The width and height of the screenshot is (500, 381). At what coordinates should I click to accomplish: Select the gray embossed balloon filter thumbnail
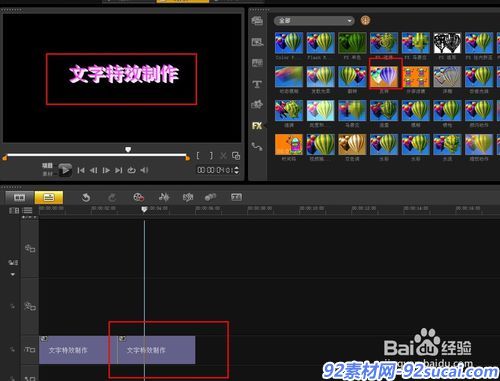coord(447,76)
